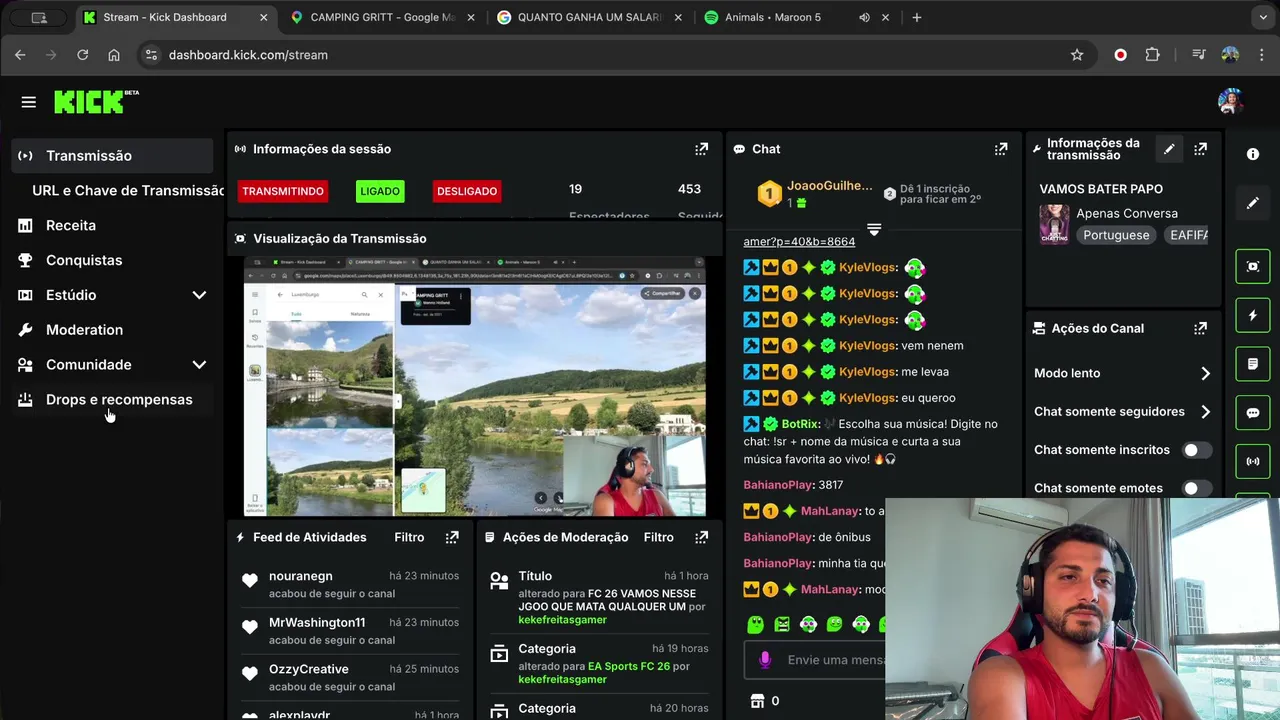The width and height of the screenshot is (1280, 720).
Task: Open a new browser tab
Action: 916,17
